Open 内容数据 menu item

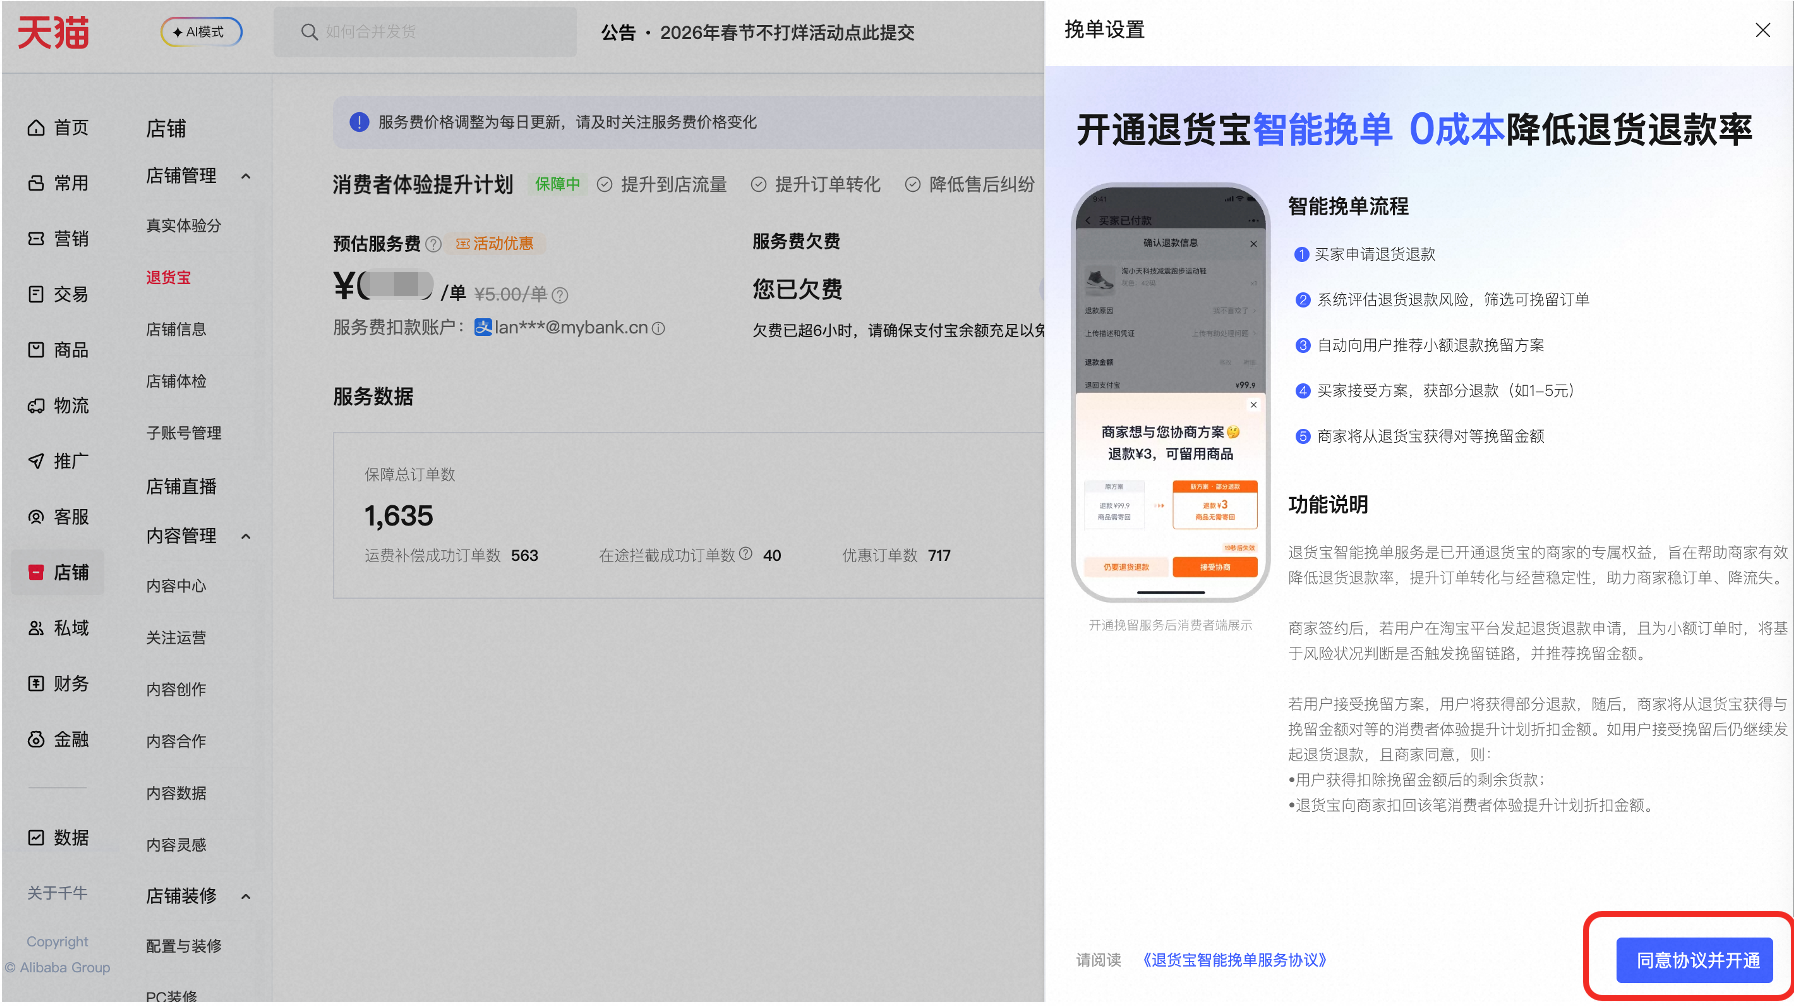point(176,794)
